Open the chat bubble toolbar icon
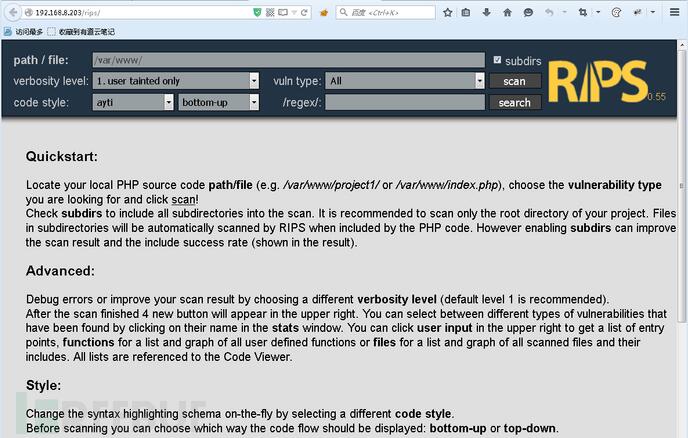The image size is (688, 438). [x=528, y=12]
